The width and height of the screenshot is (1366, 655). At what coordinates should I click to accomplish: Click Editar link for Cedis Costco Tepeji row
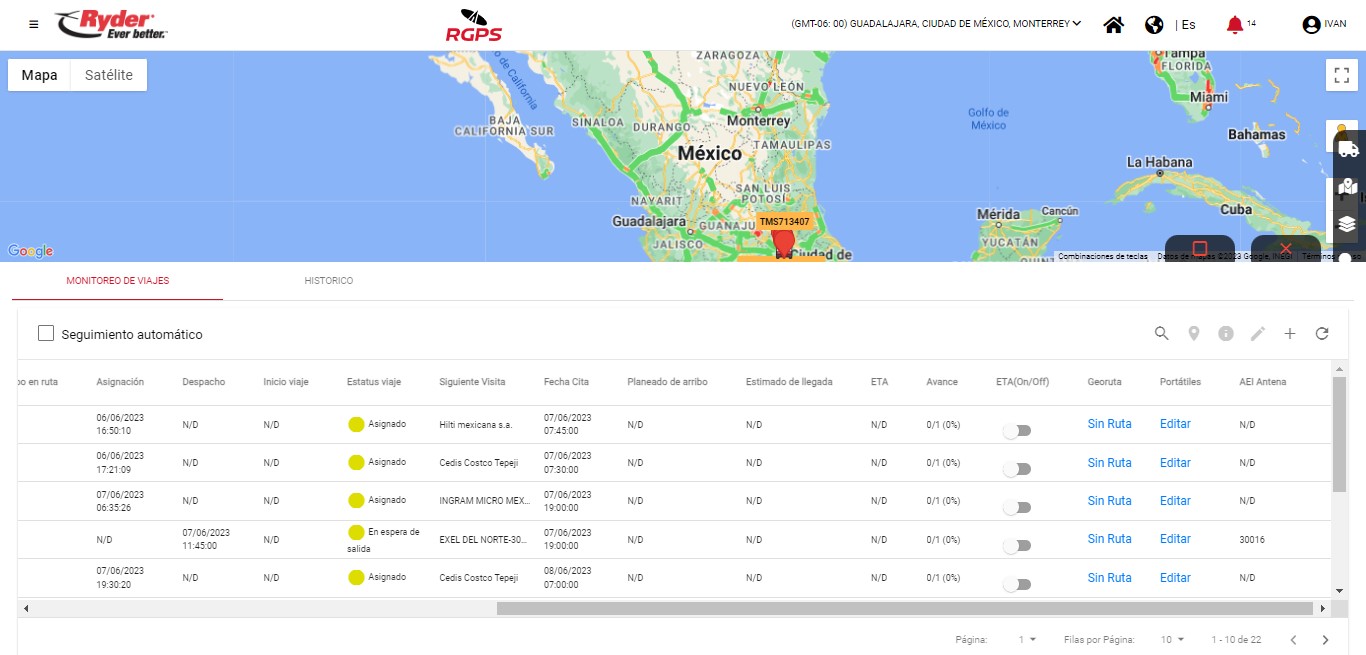tap(1175, 463)
